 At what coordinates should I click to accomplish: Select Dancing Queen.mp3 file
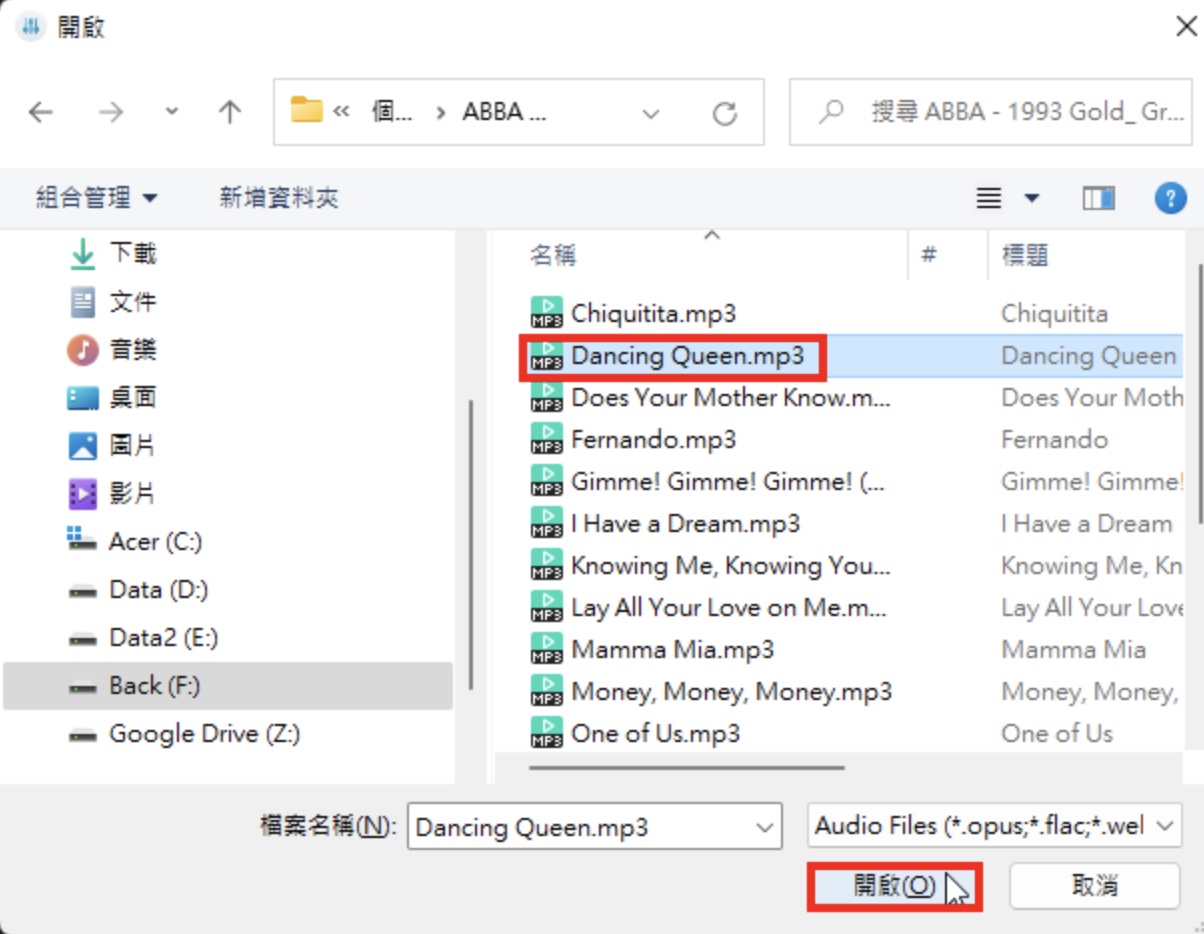tap(687, 356)
